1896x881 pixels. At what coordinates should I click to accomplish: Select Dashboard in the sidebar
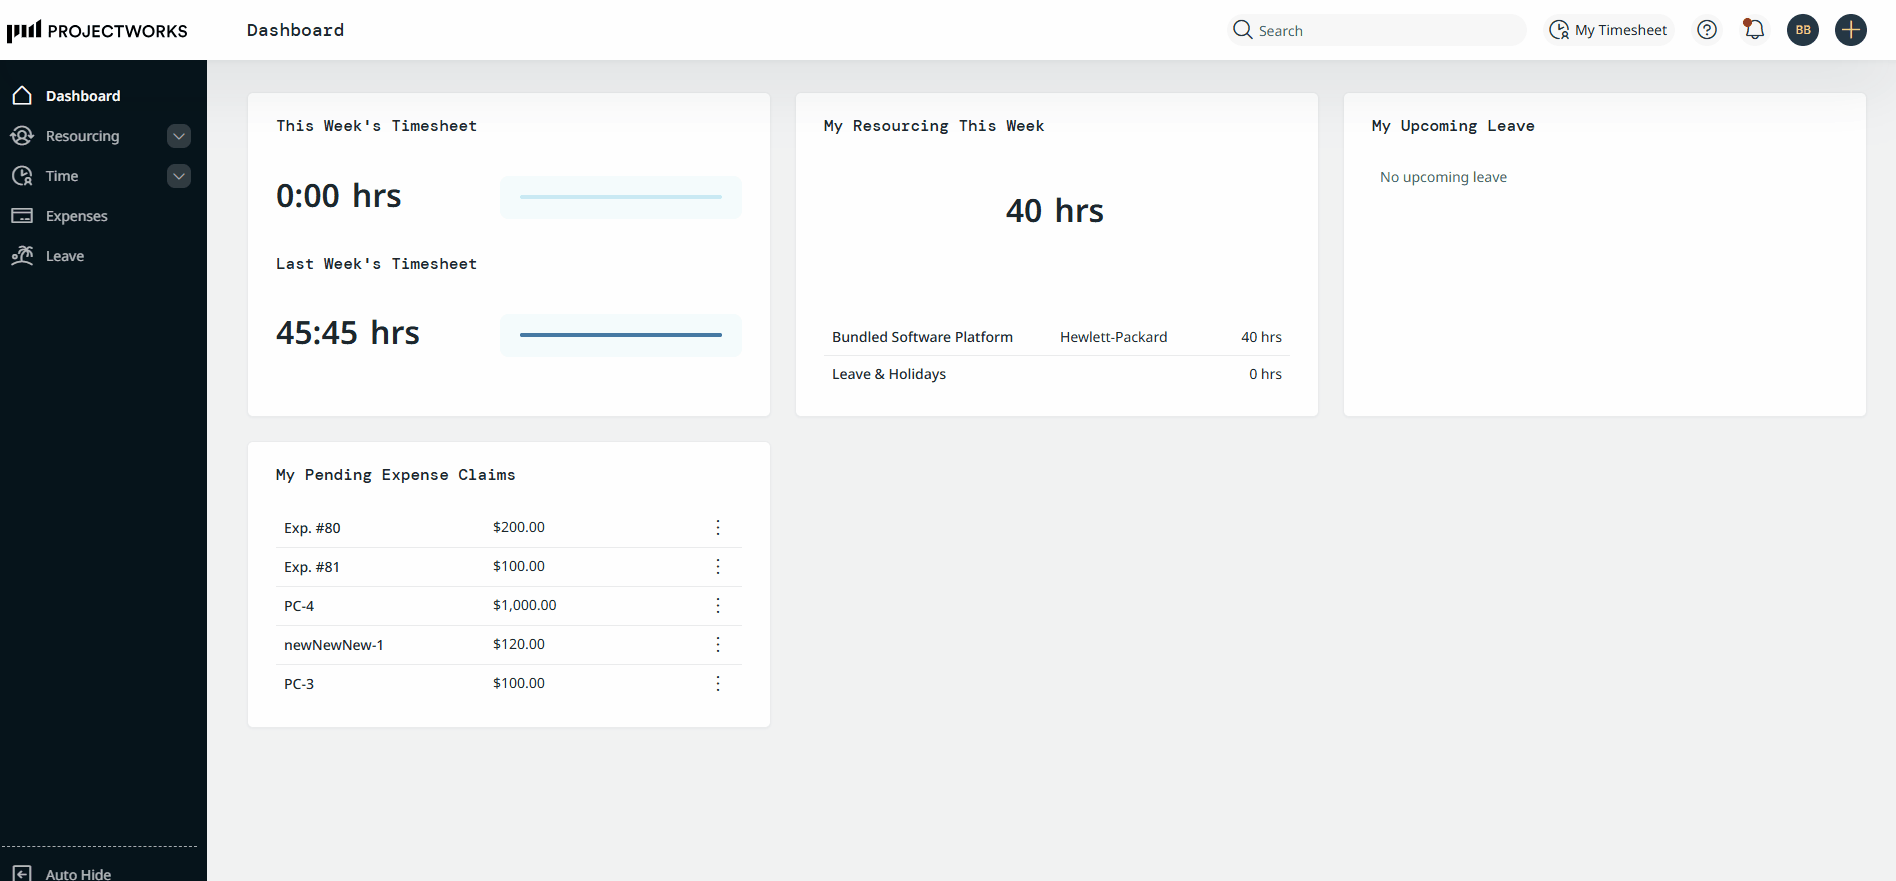pos(82,96)
